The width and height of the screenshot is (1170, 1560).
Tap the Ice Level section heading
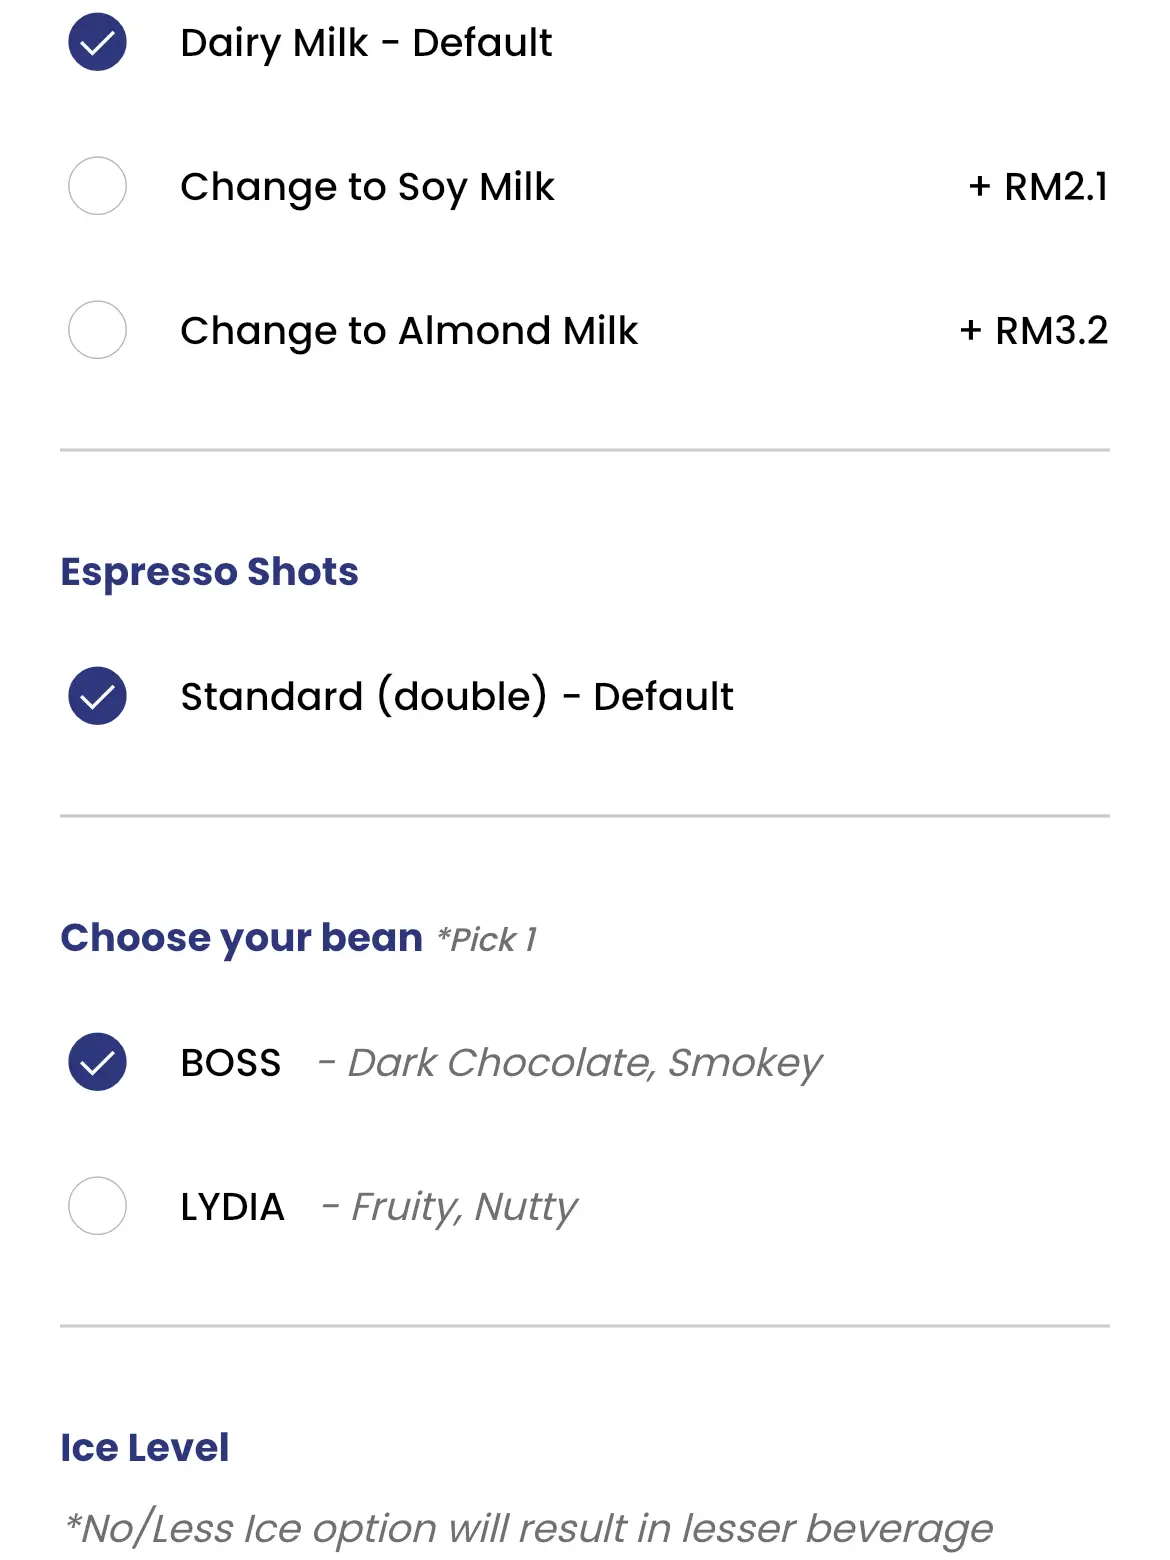click(x=144, y=1448)
